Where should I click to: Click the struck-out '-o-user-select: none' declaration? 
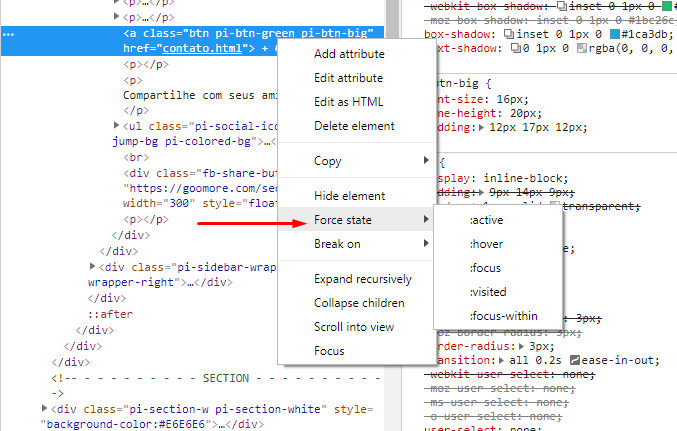point(495,416)
